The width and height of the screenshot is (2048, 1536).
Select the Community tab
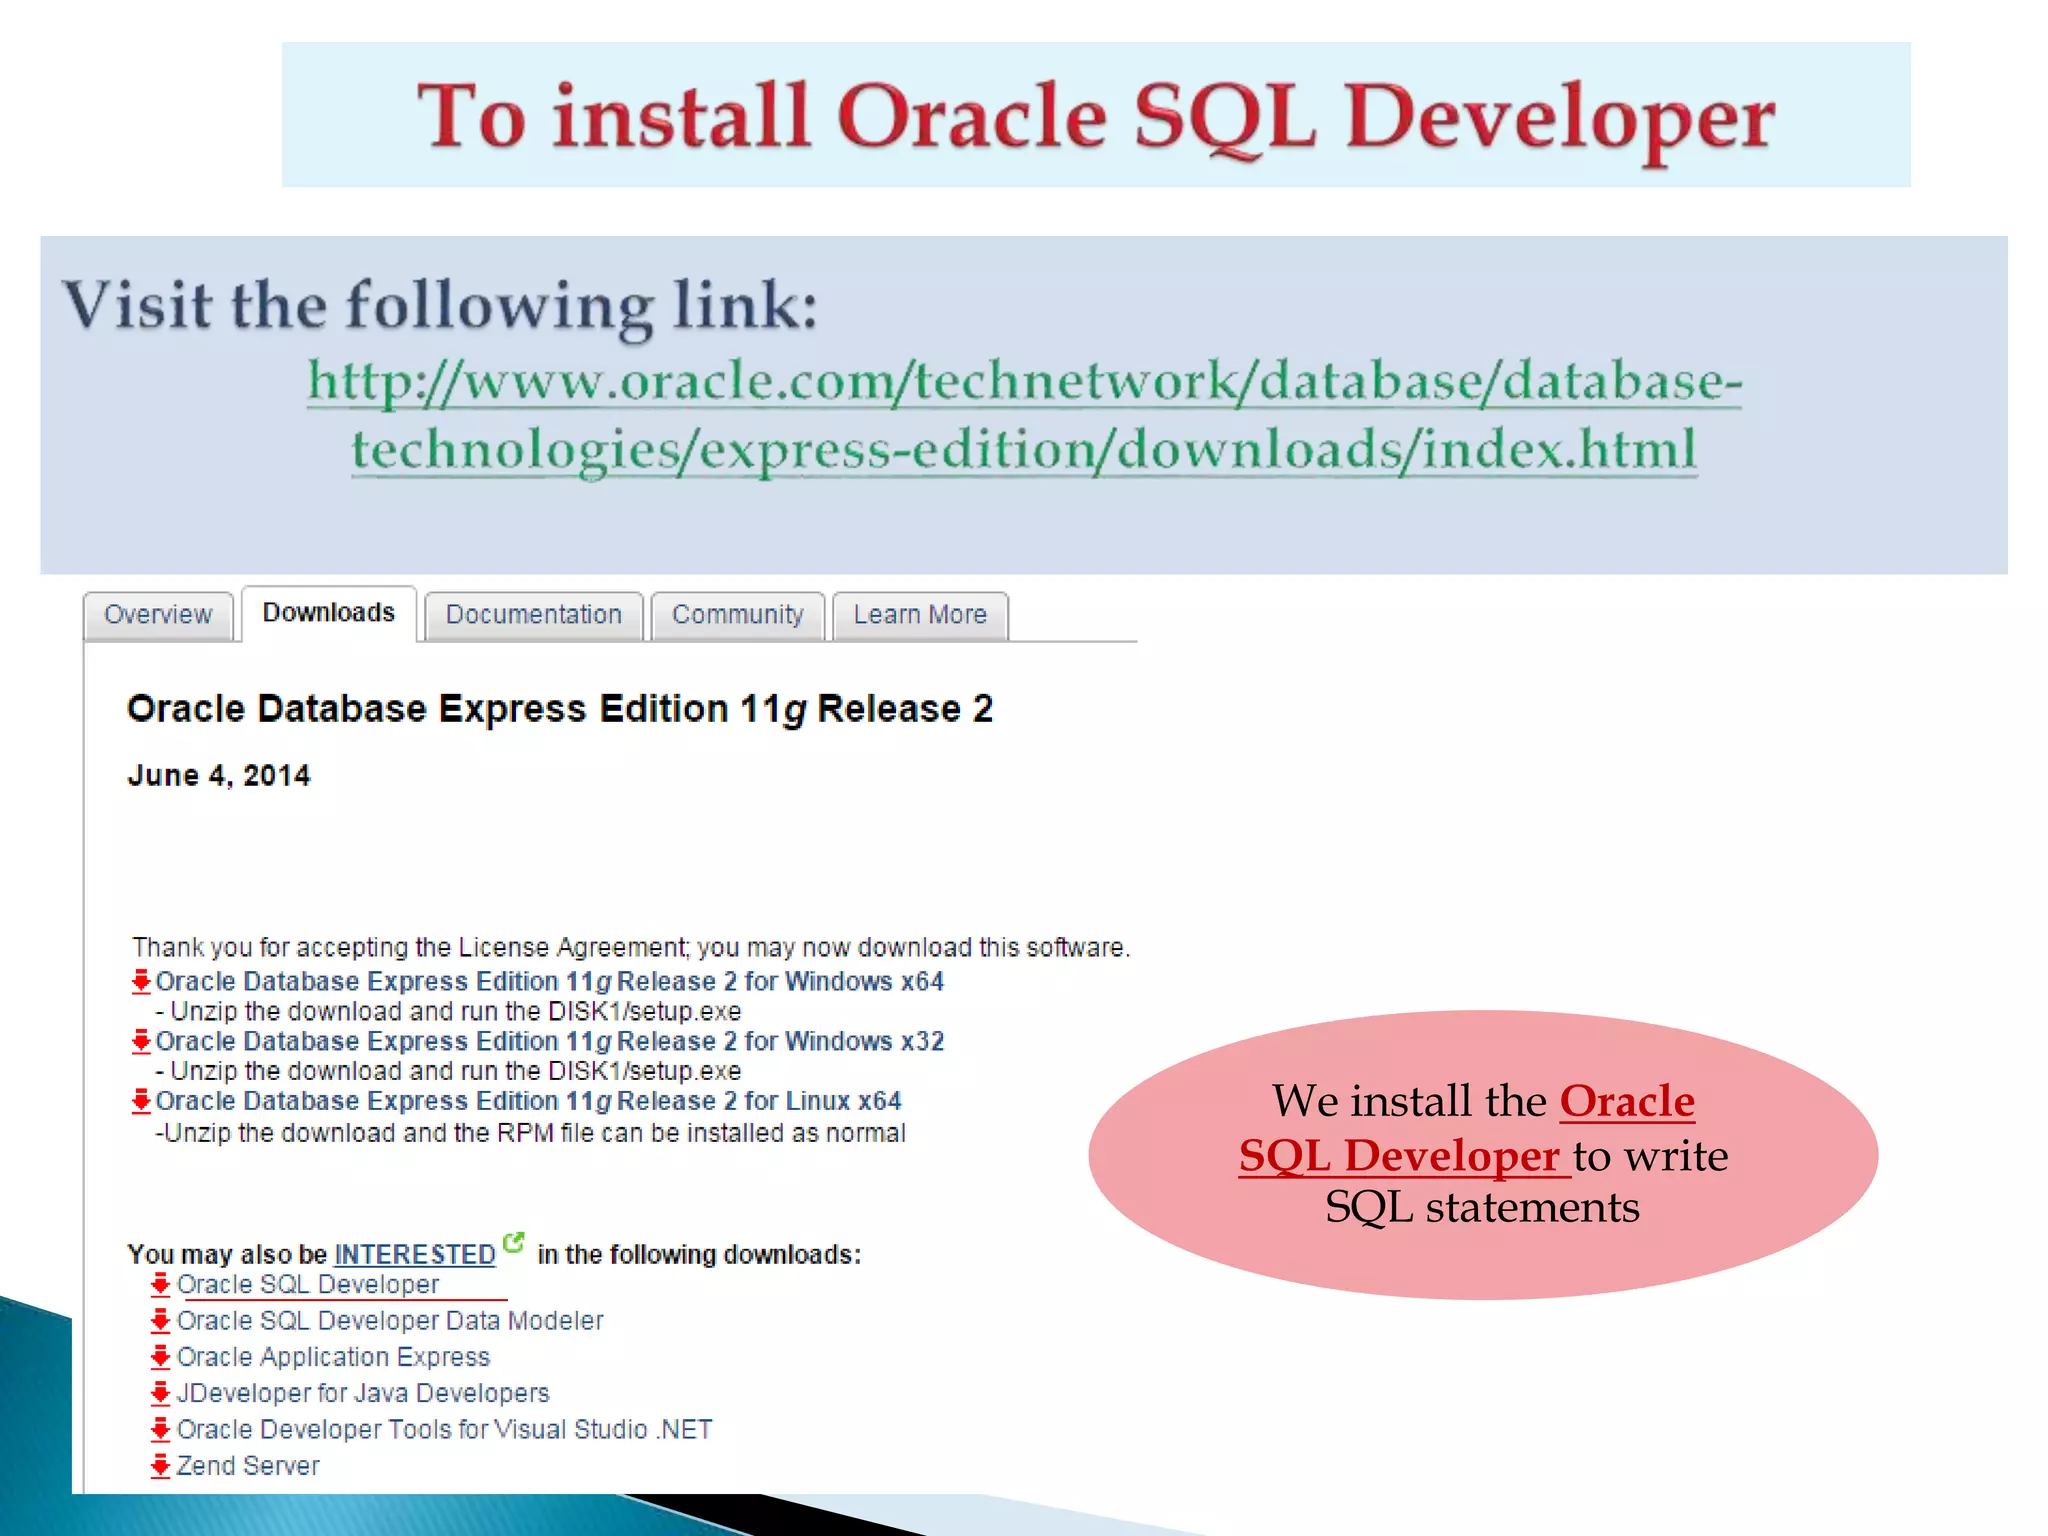[737, 614]
